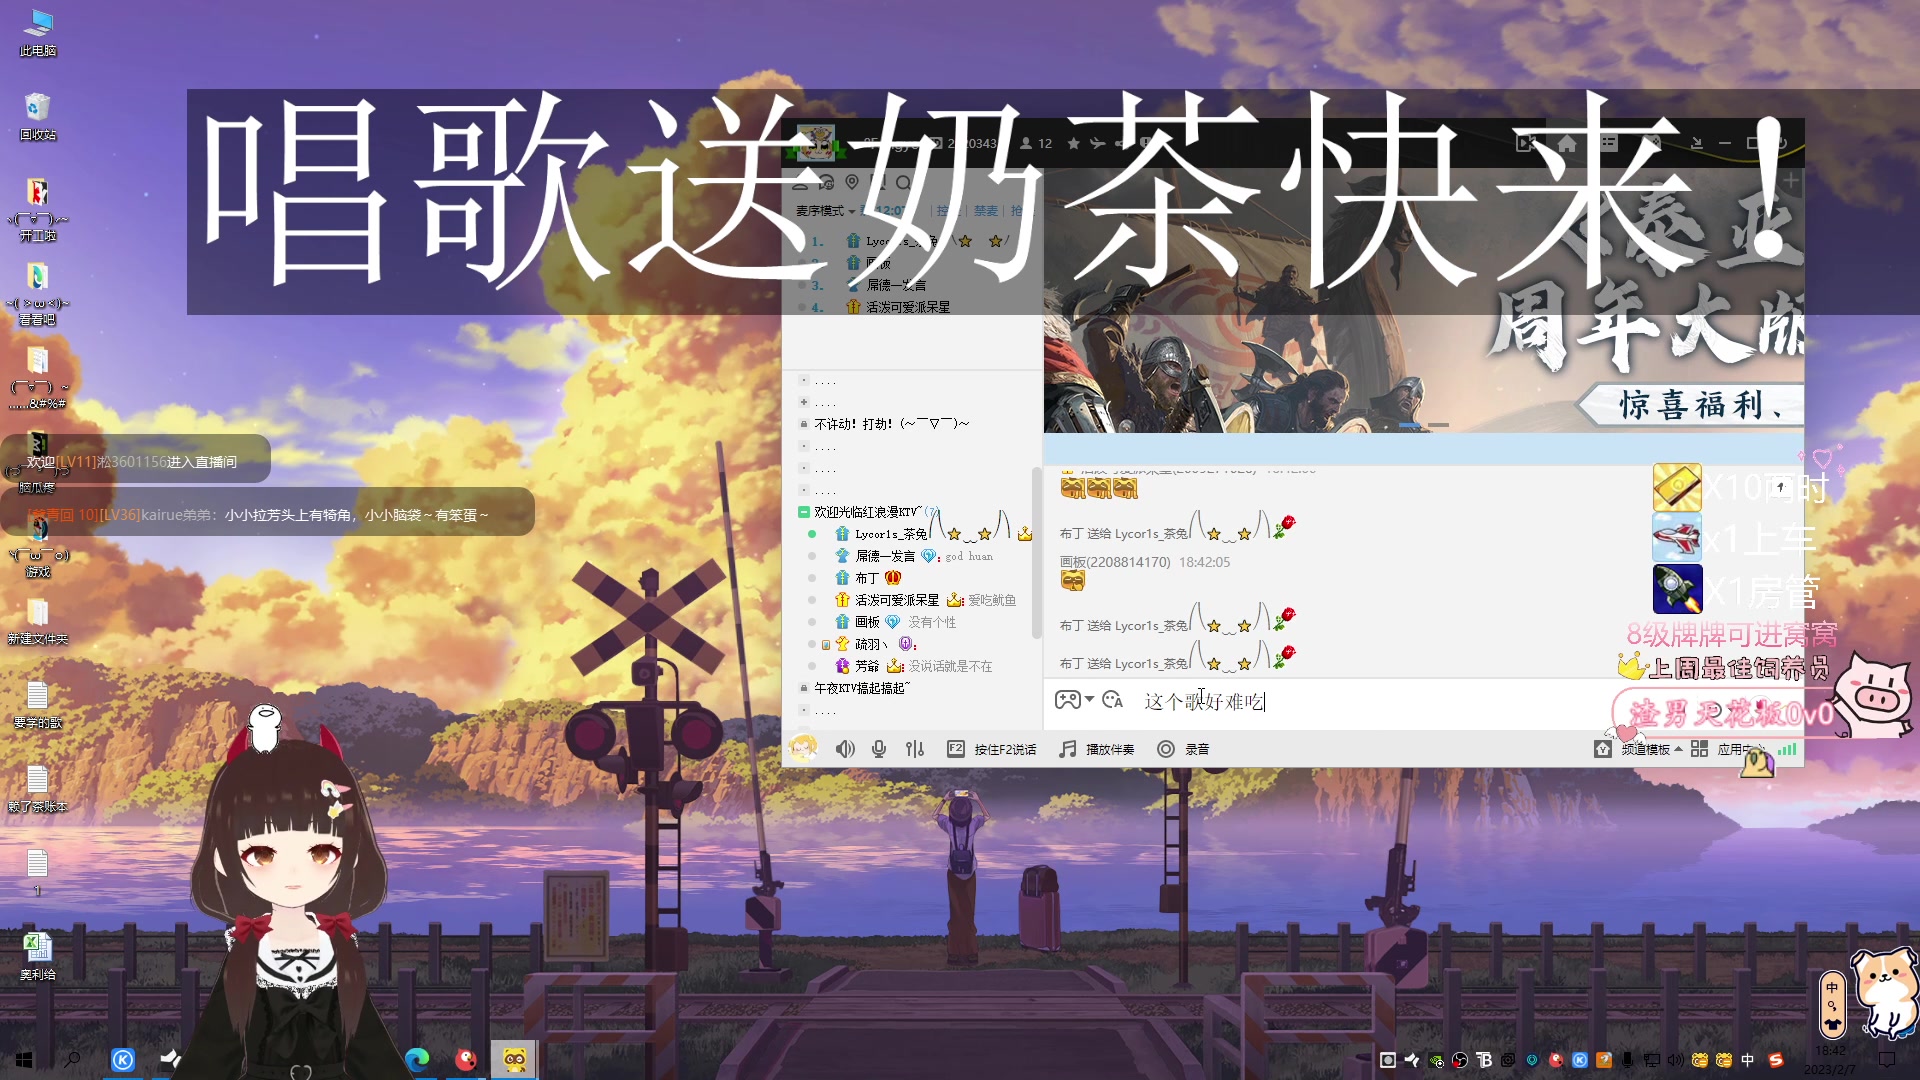Open Kugou K icon on taskbar
The image size is (1920, 1080).
click(x=122, y=1060)
